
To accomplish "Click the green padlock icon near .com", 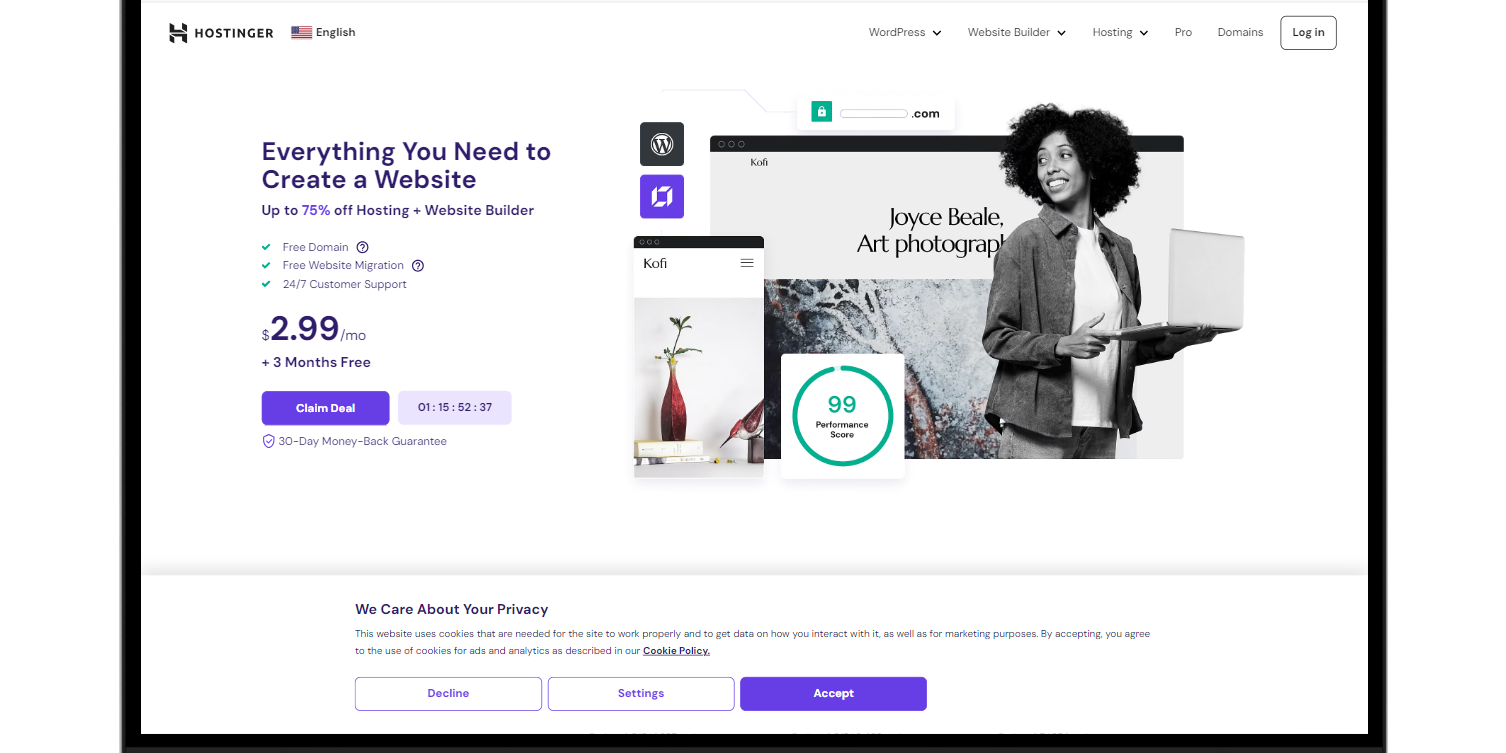I will (821, 112).
